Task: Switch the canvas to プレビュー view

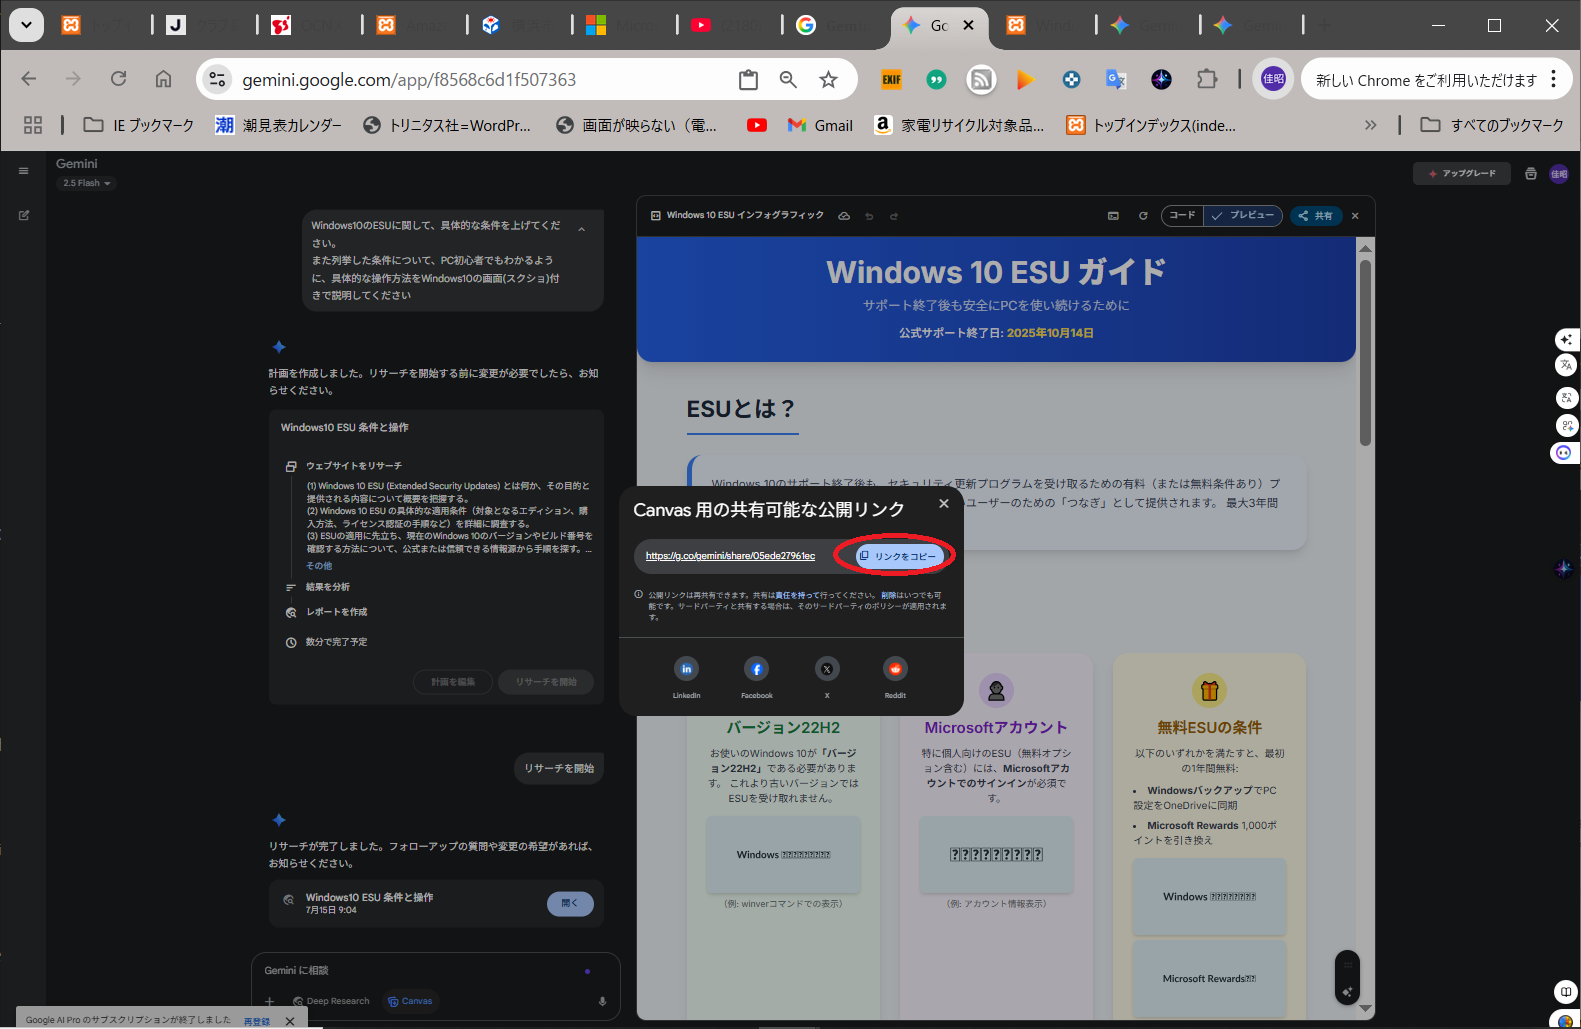Action: (1243, 215)
